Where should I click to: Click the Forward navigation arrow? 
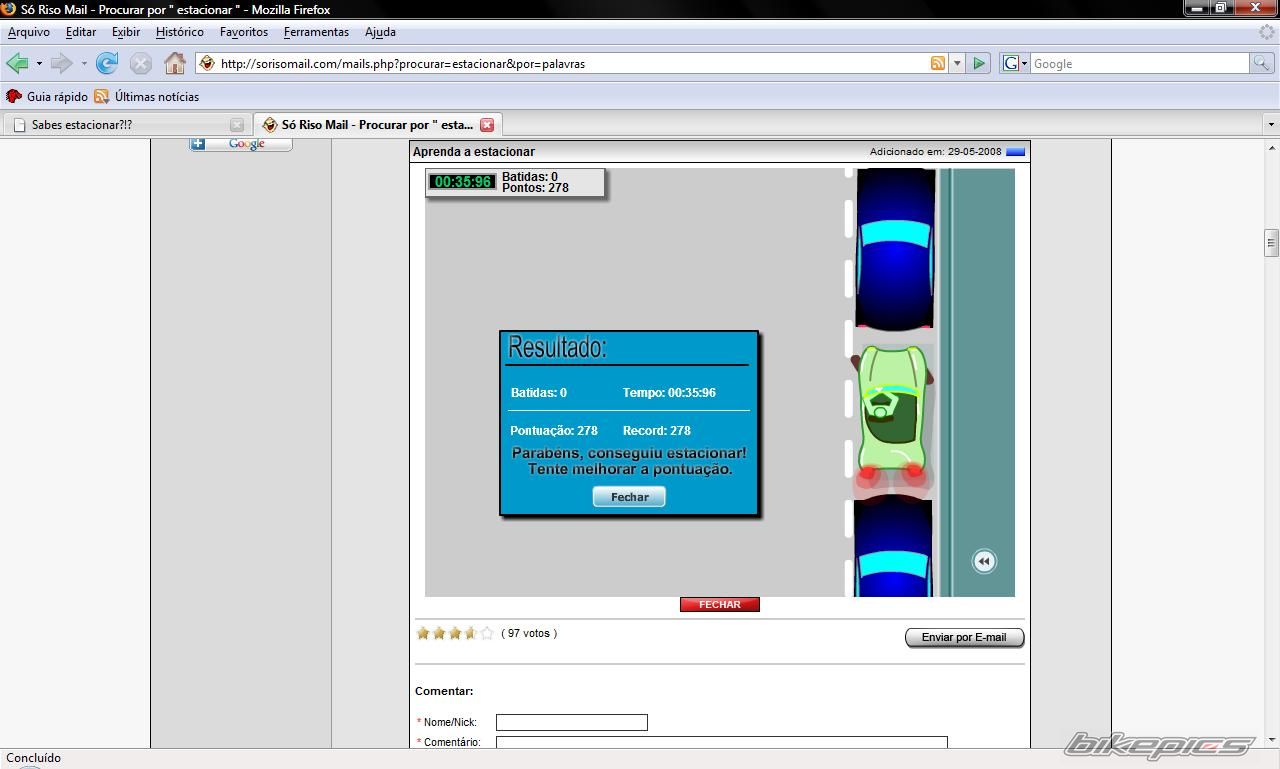(61, 64)
